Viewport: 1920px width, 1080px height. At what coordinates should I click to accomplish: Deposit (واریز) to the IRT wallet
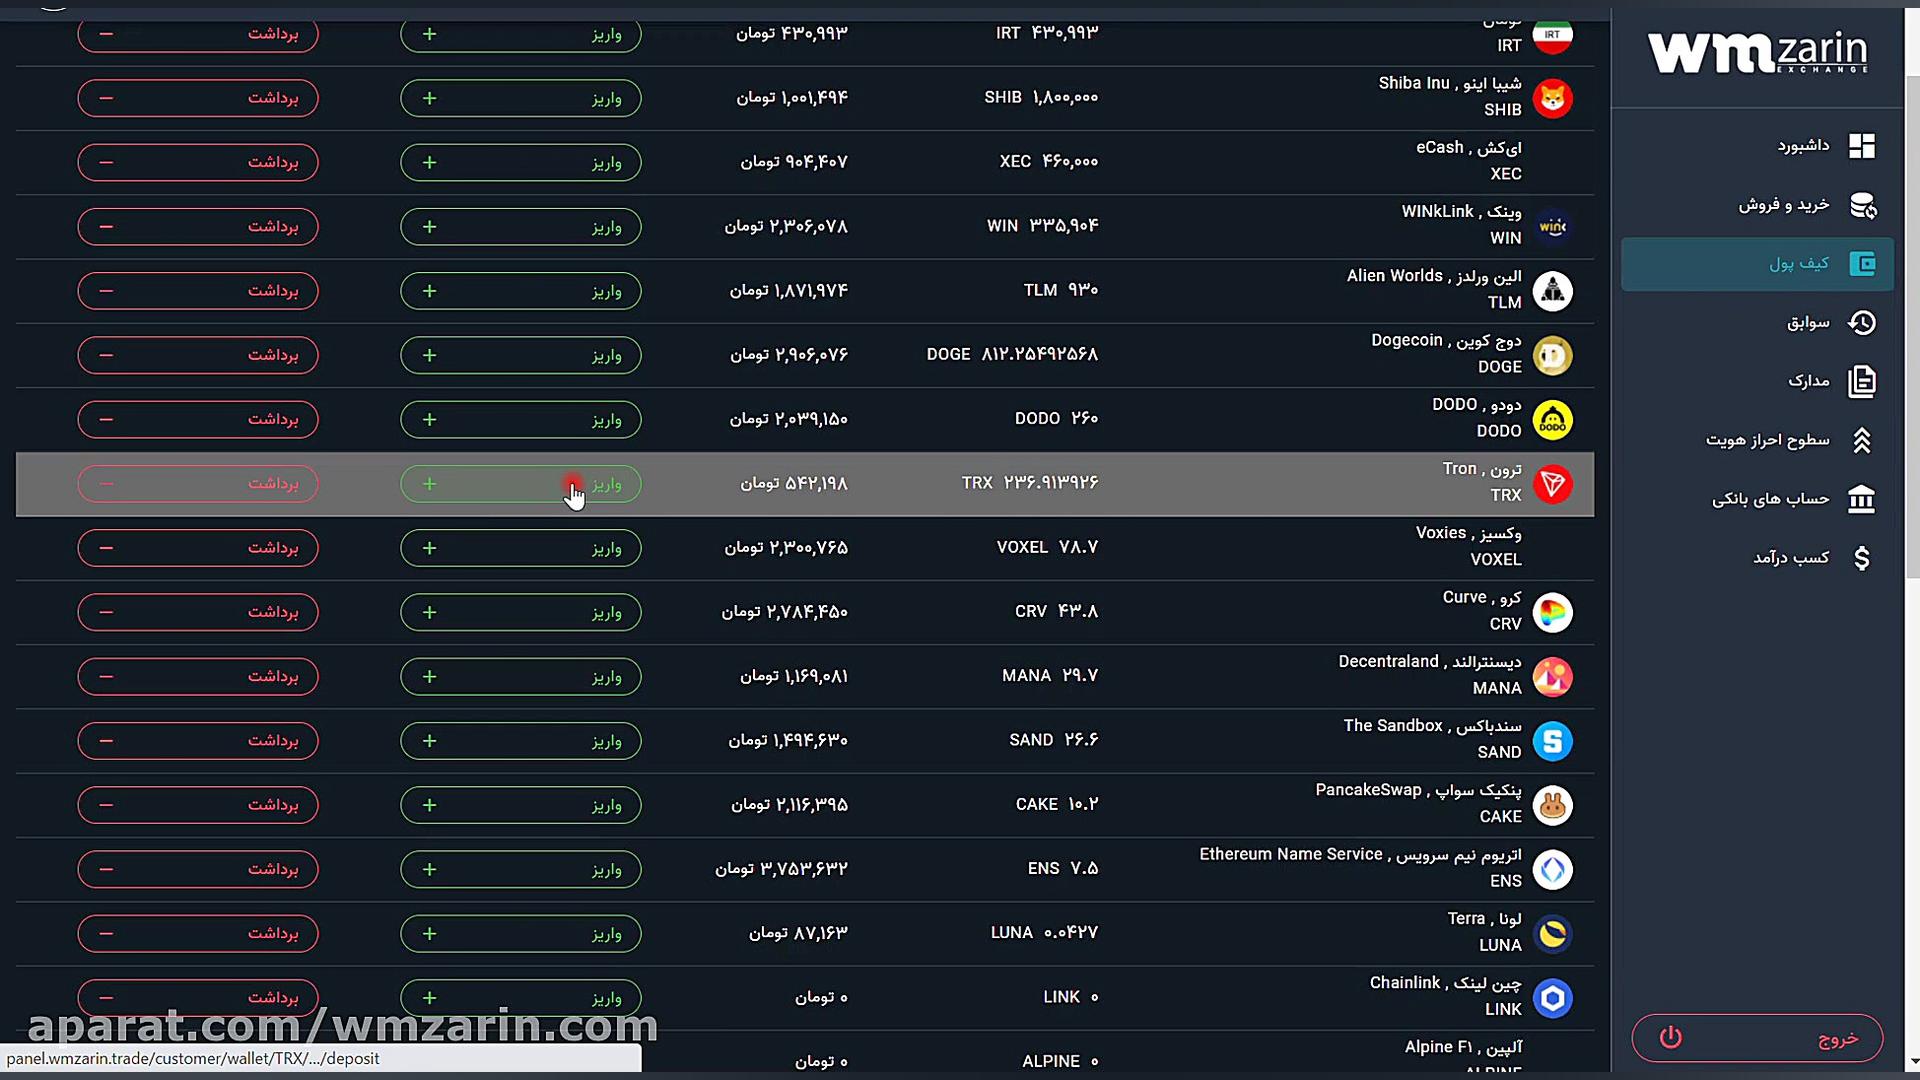click(520, 34)
